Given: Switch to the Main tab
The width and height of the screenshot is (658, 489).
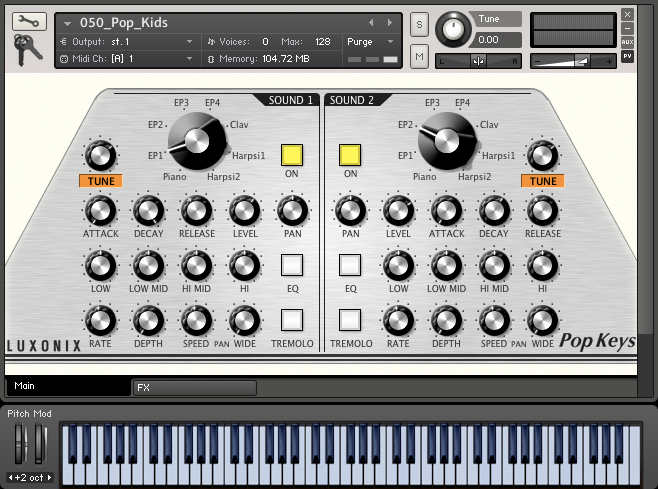Looking at the screenshot, I should [69, 386].
